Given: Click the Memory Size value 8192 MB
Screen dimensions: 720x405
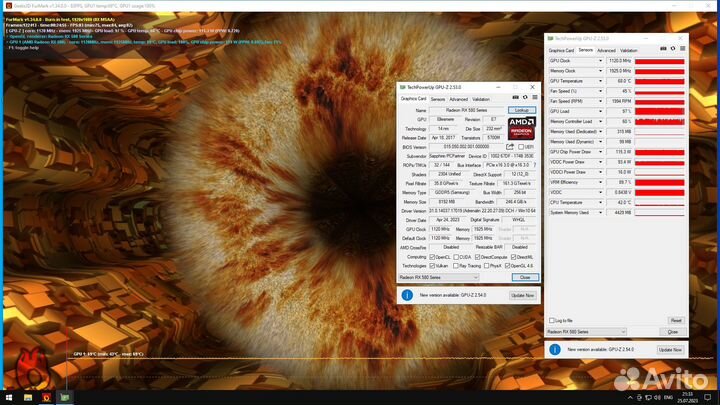Looking at the screenshot, I should [447, 202].
